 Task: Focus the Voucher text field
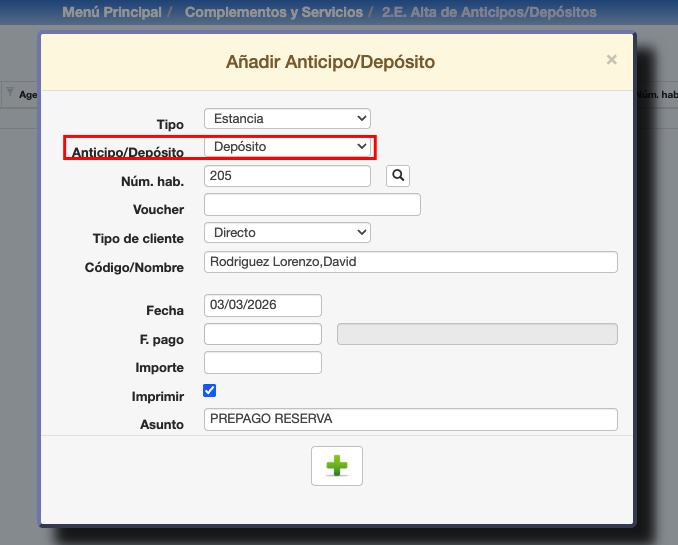(312, 204)
